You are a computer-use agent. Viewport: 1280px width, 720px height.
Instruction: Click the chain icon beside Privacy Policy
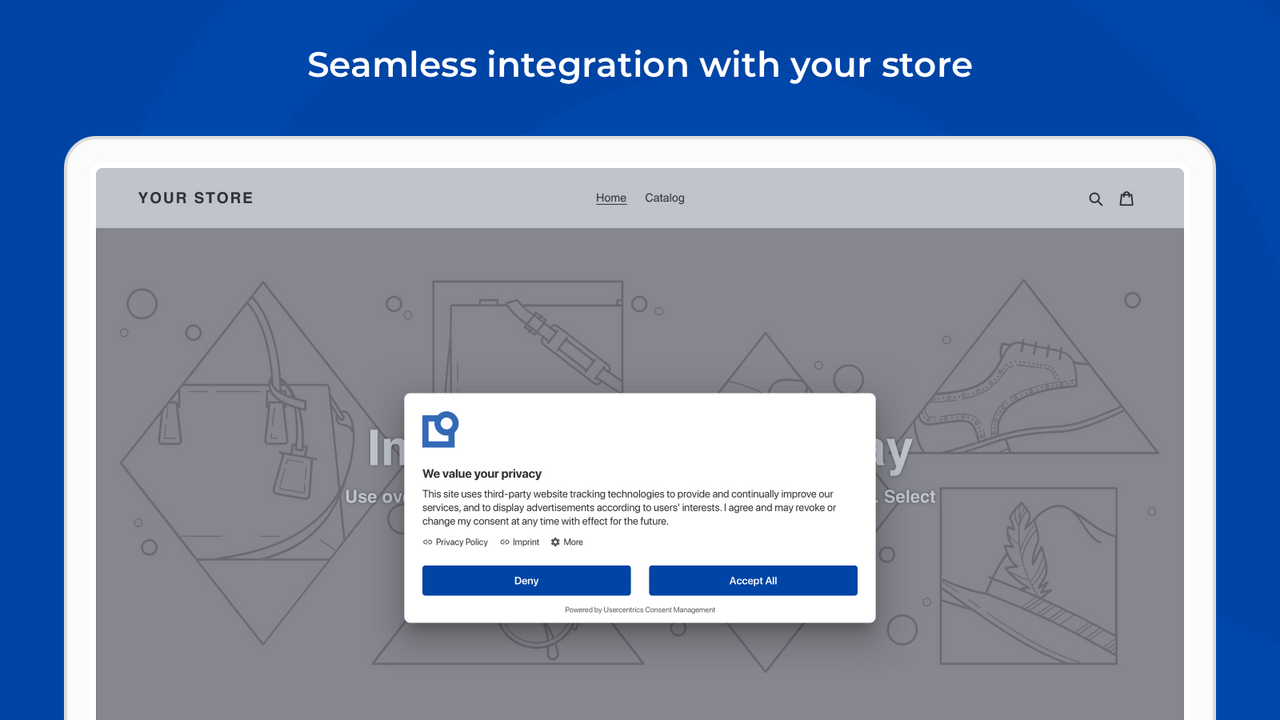click(x=427, y=542)
